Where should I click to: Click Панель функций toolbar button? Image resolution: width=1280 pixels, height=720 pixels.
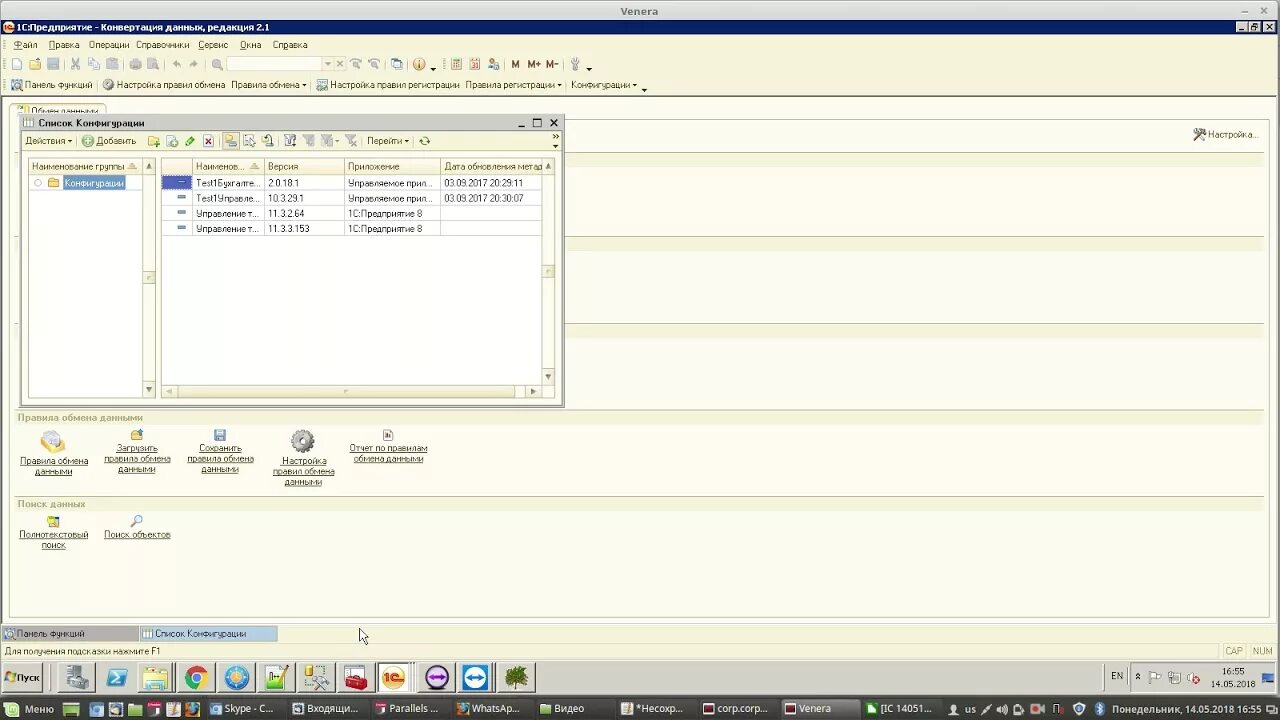click(52, 85)
